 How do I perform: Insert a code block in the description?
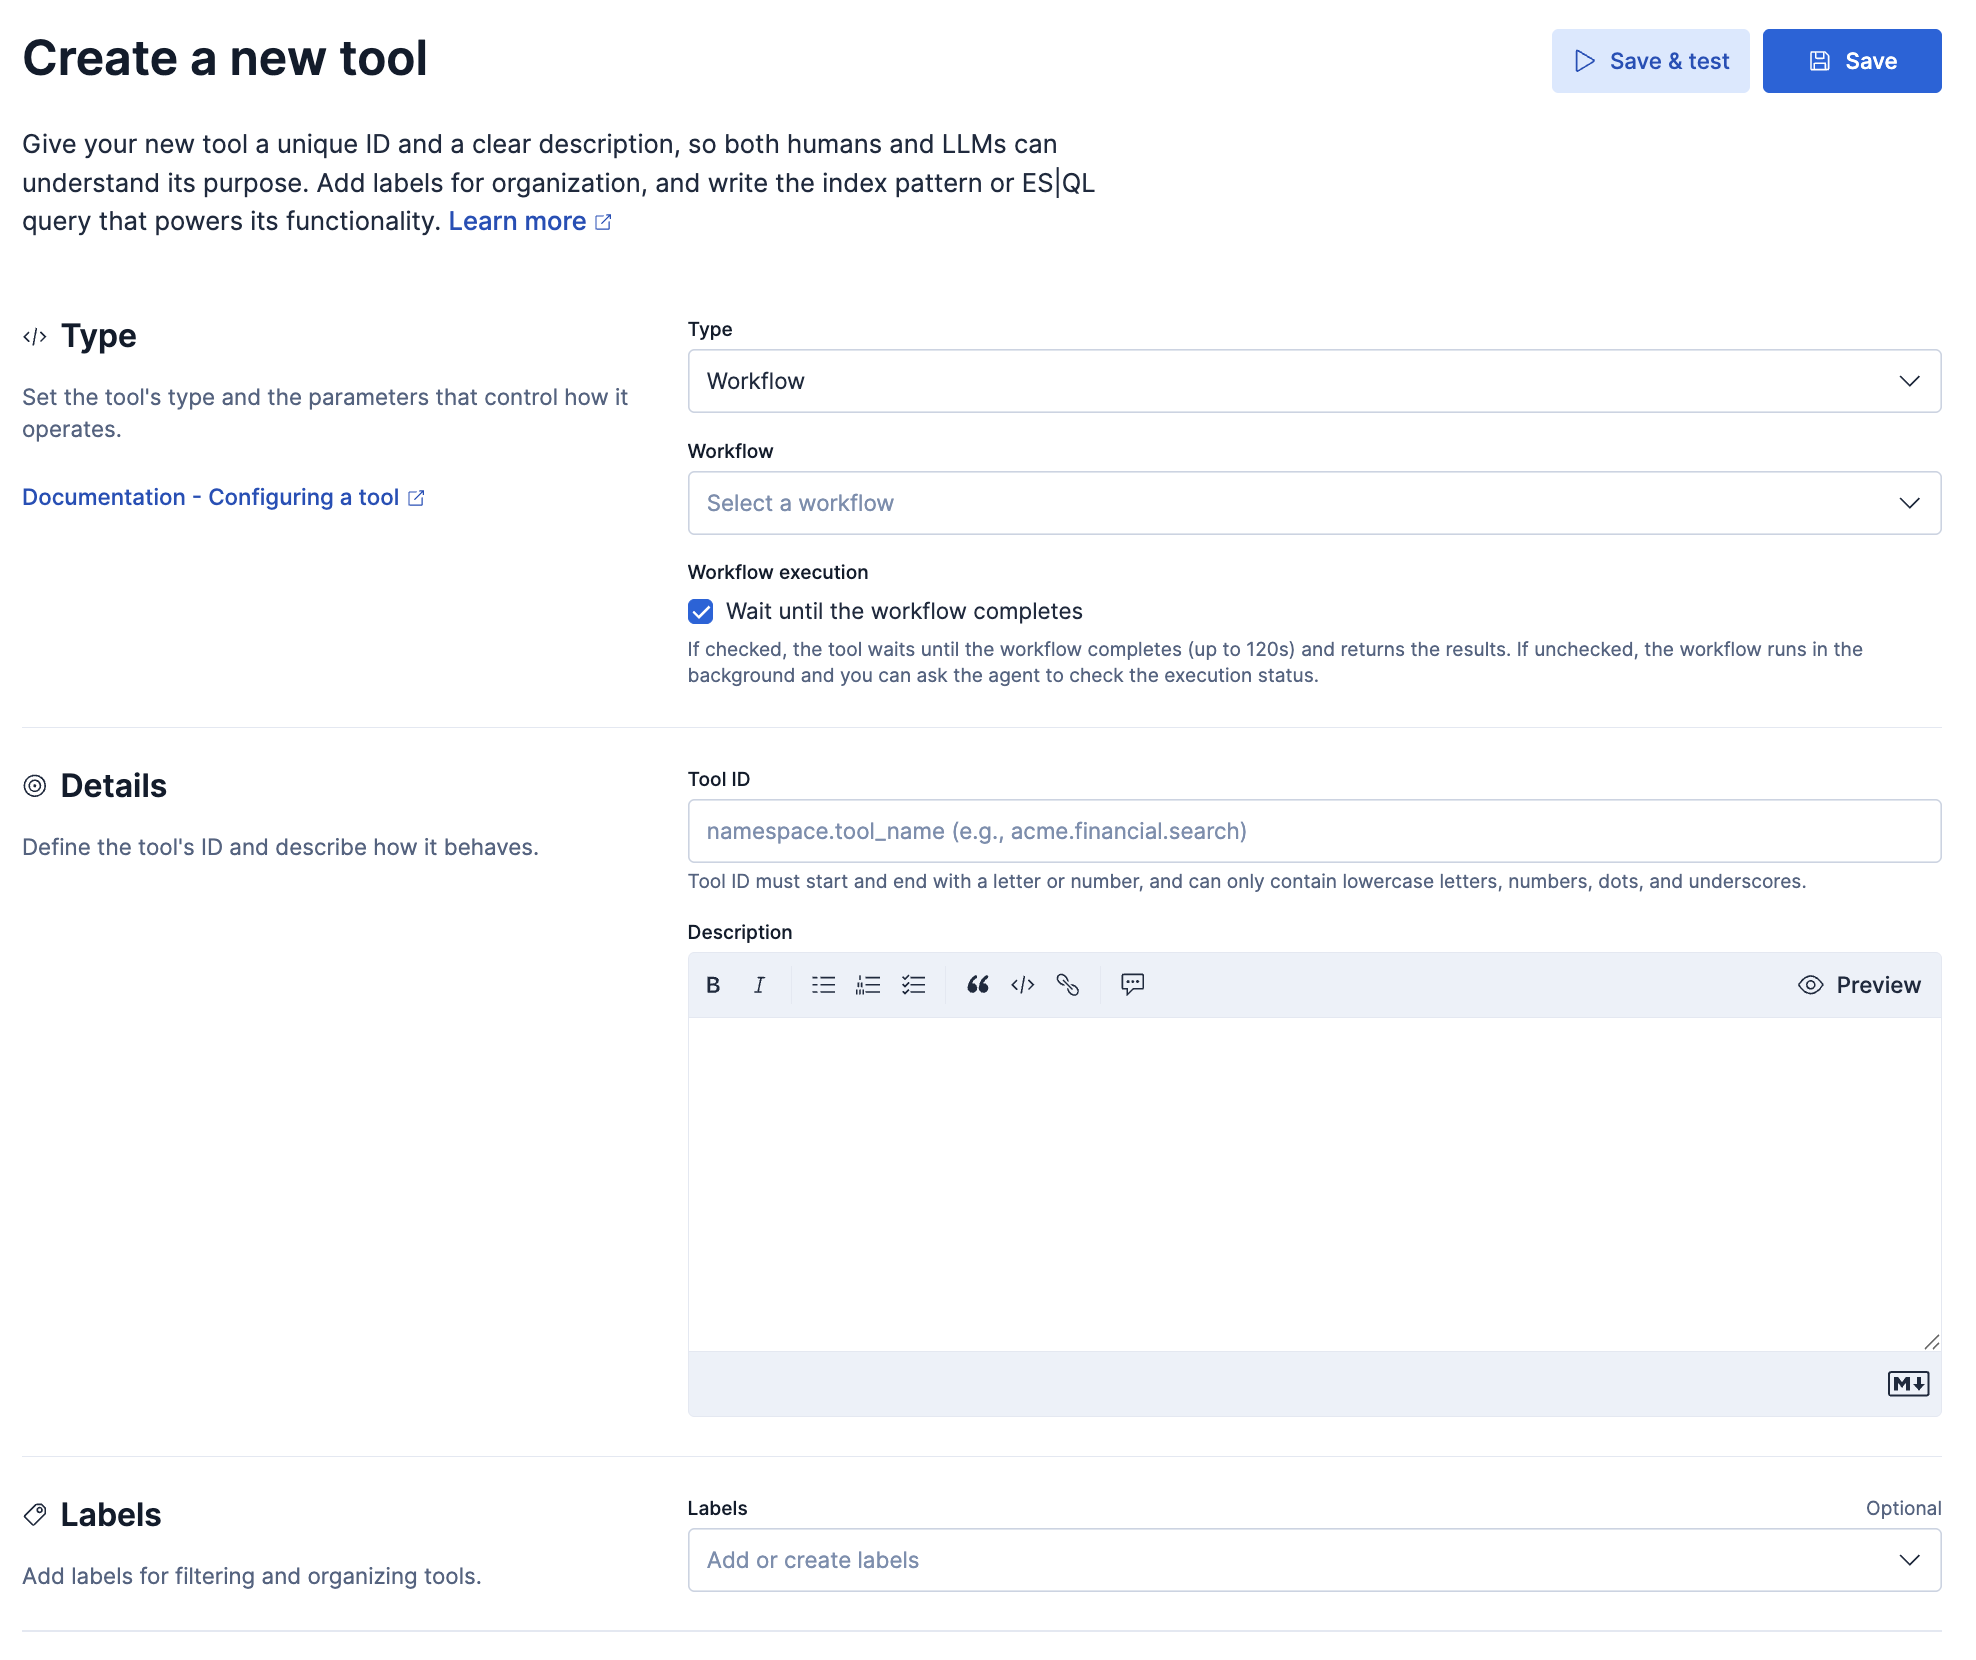point(1022,985)
